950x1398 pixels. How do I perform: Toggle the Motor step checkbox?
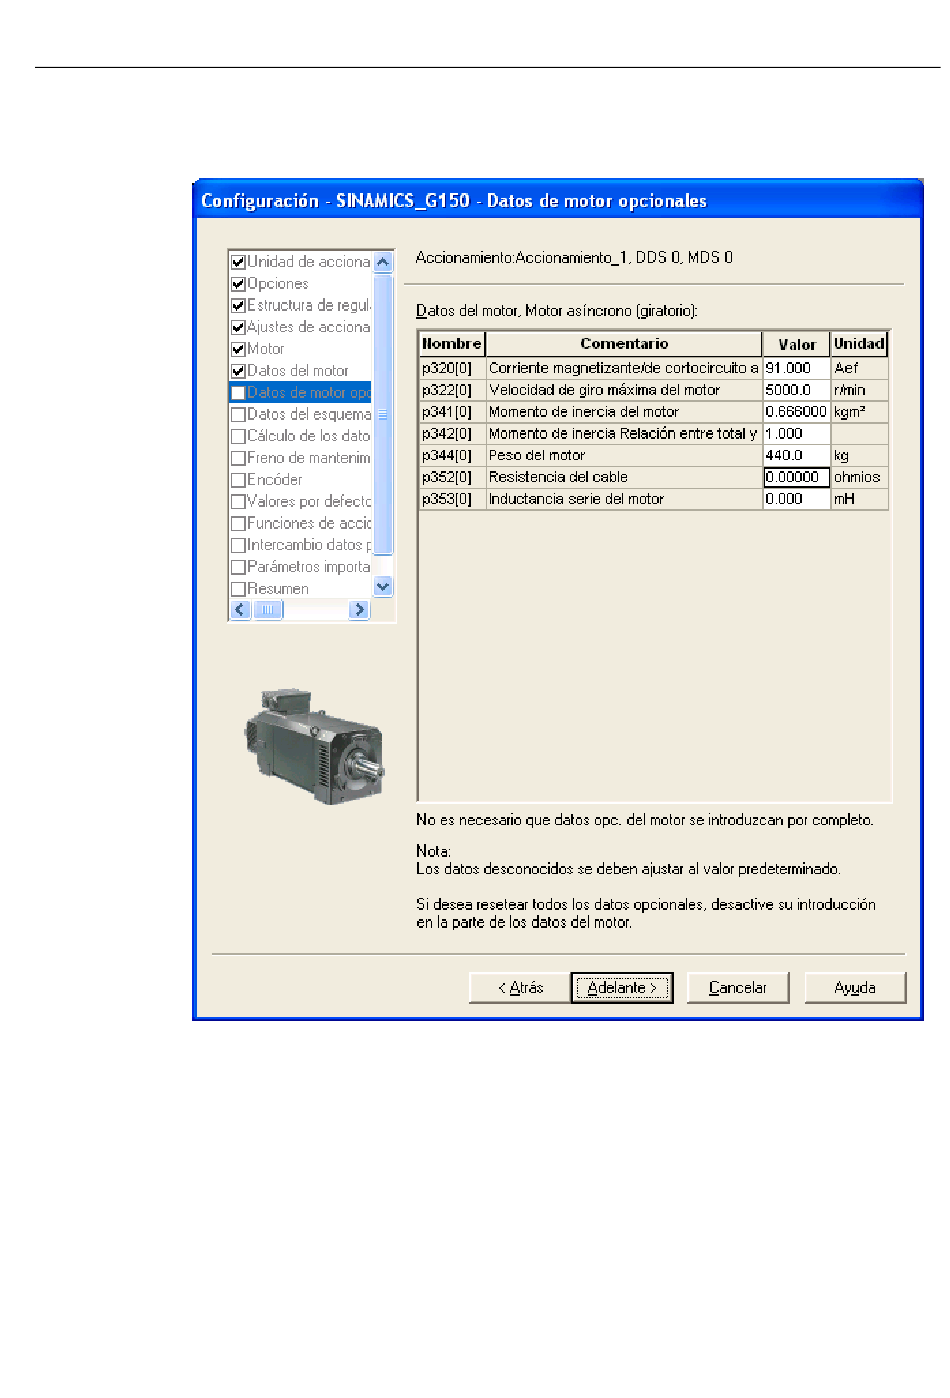pyautogui.click(x=238, y=349)
